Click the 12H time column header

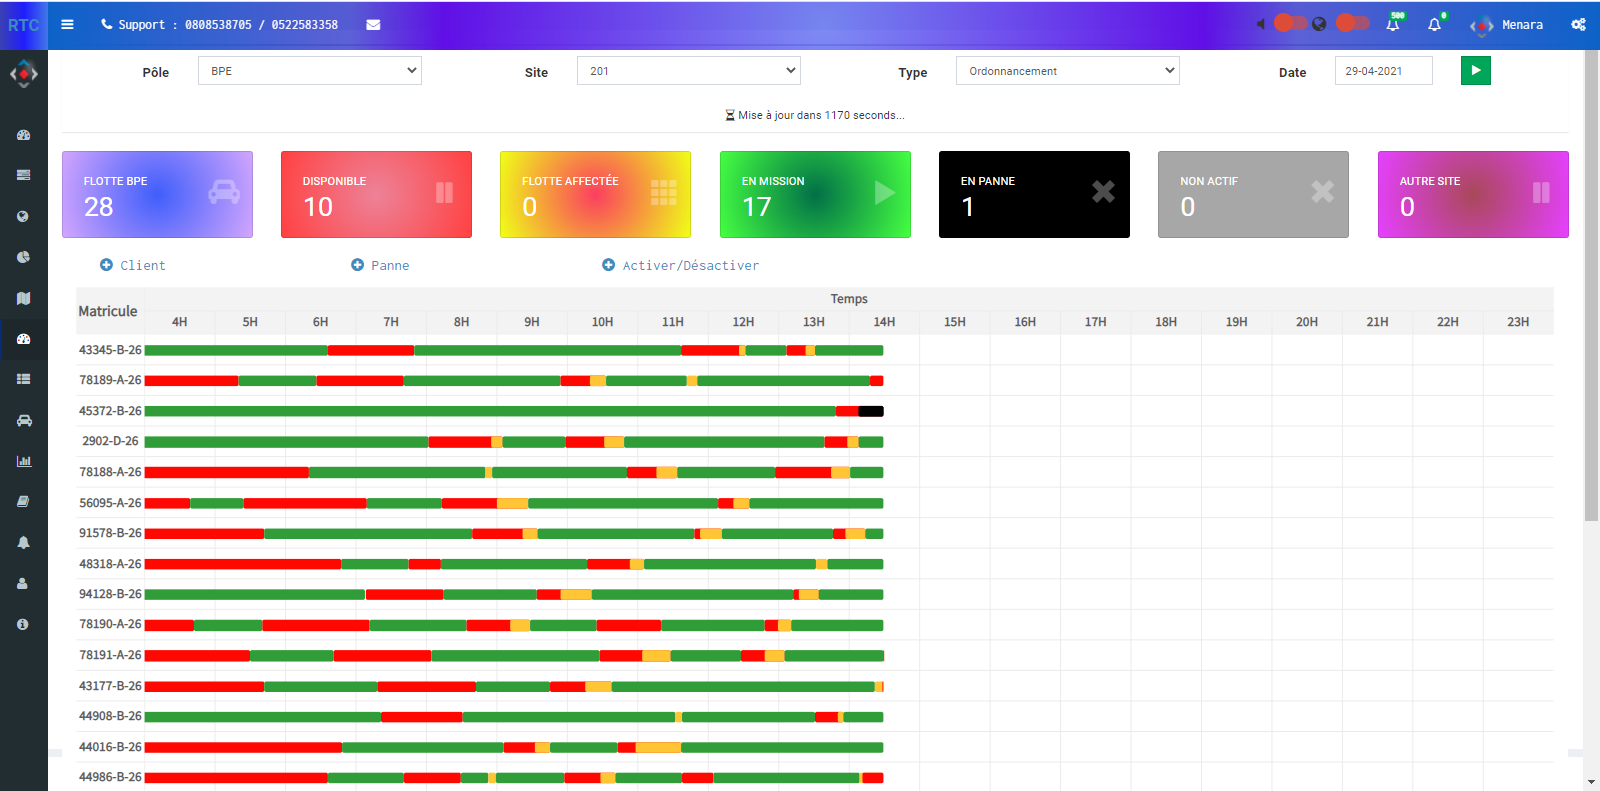coord(743,322)
